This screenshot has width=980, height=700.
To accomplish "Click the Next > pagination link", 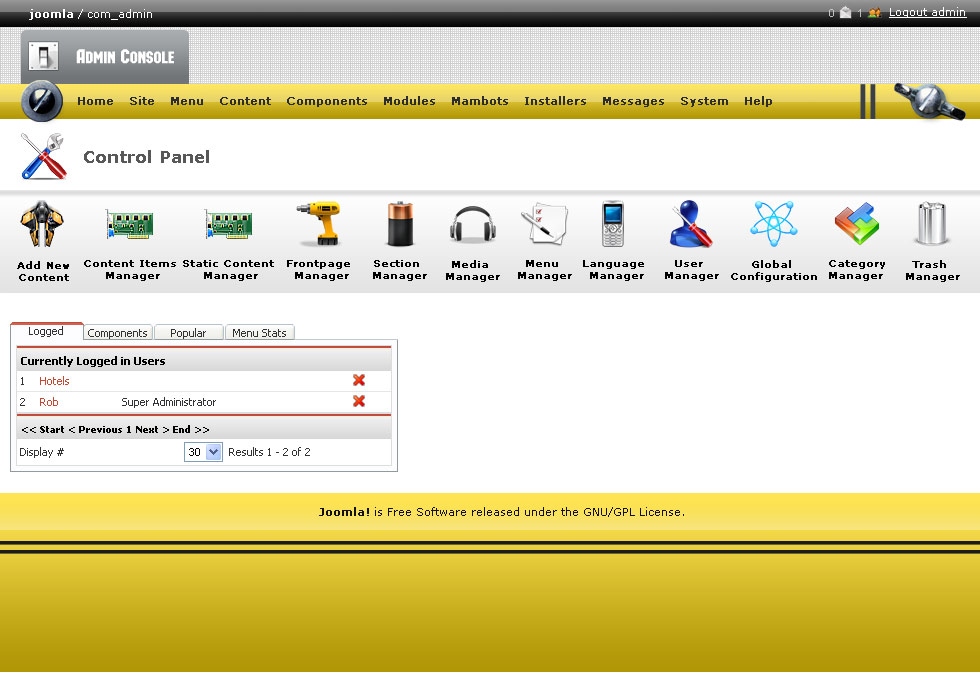I will tap(152, 430).
